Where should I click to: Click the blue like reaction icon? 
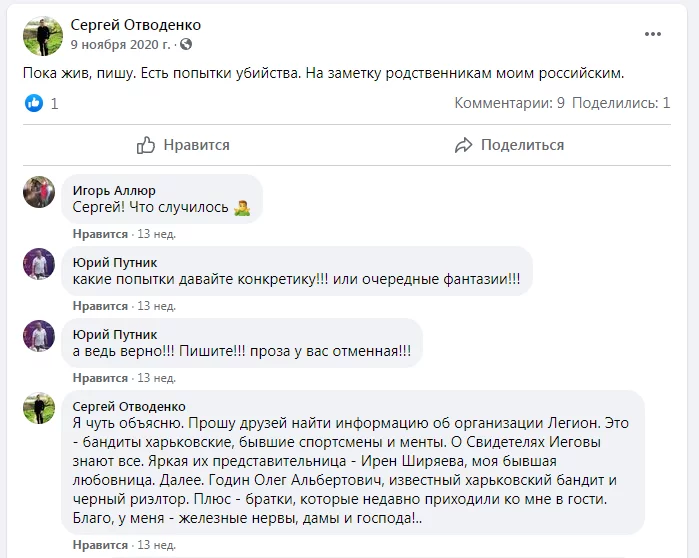click(35, 103)
